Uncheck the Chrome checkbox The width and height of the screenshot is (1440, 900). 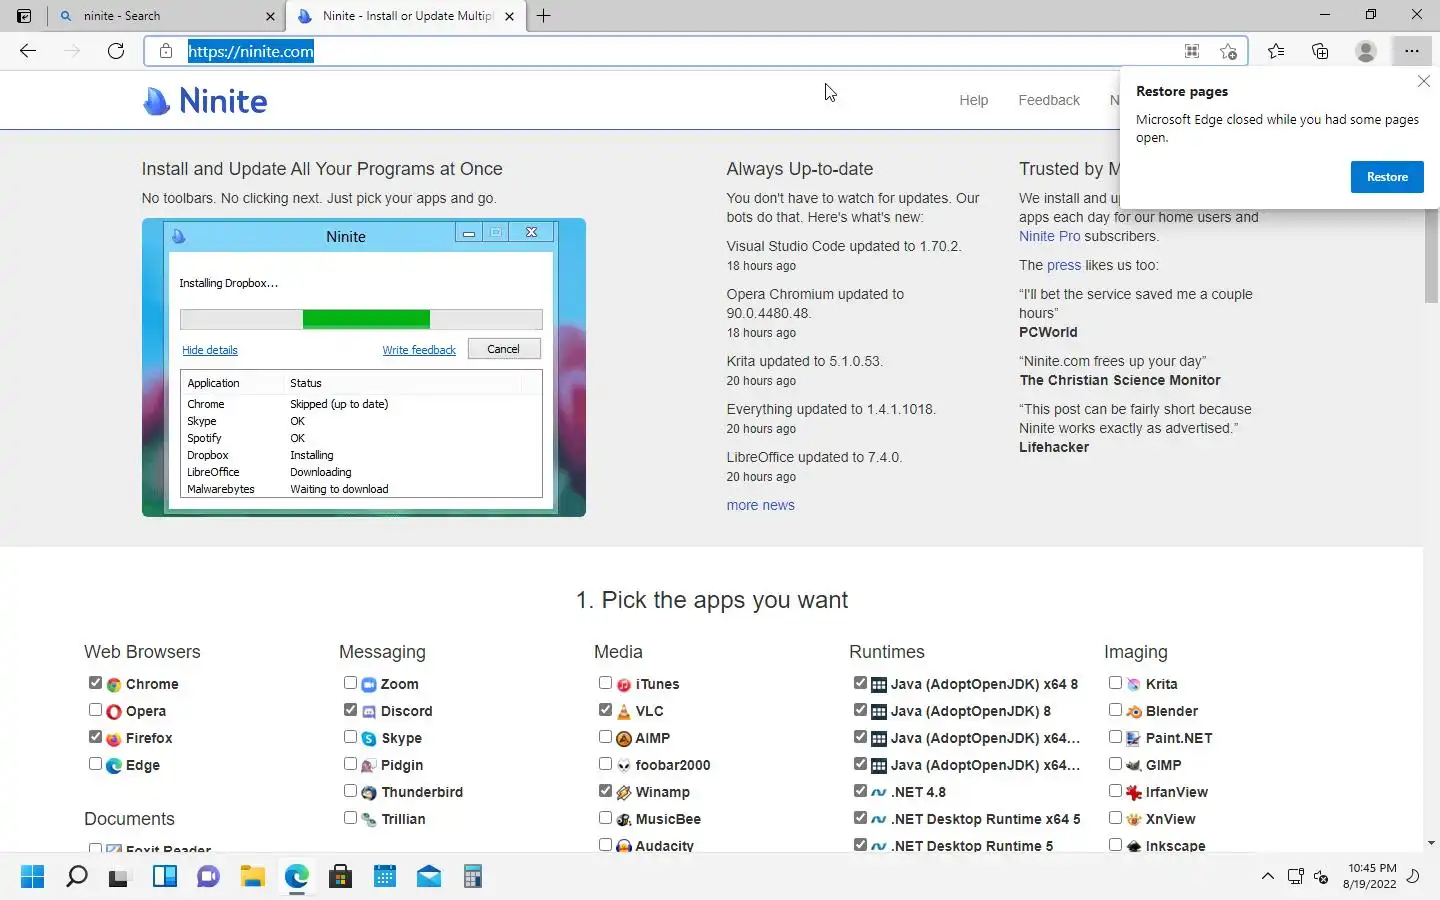(x=95, y=683)
